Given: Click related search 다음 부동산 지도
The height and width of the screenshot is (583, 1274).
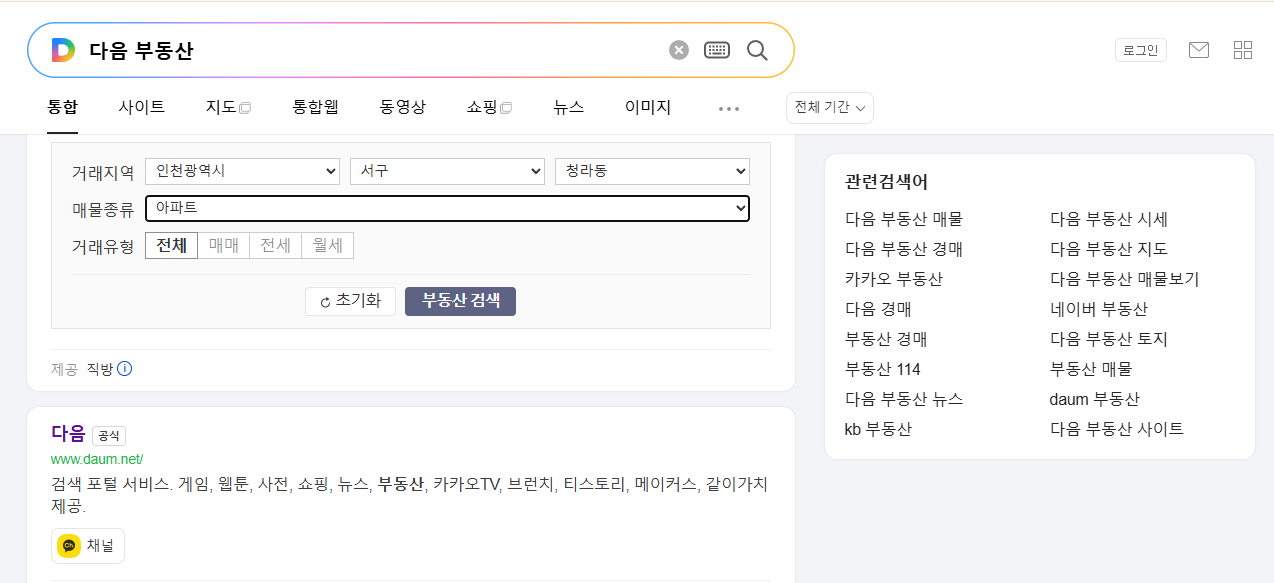Looking at the screenshot, I should (1109, 249).
